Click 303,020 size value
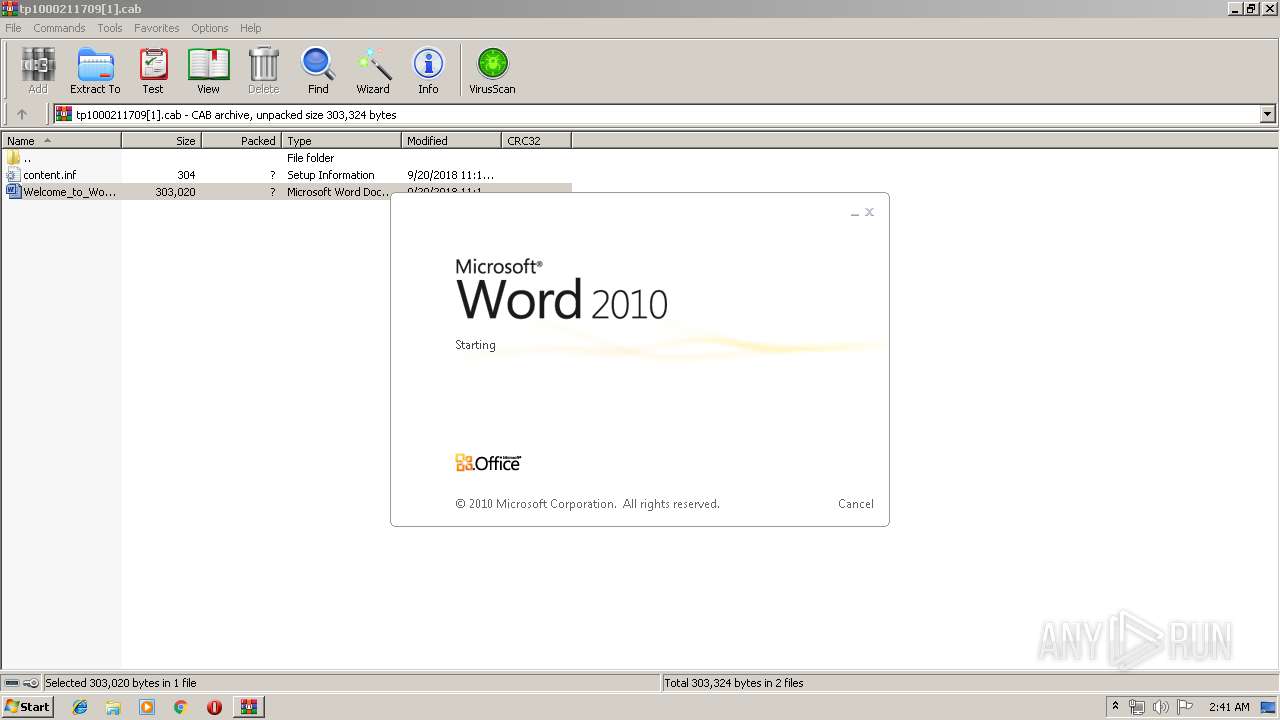Image resolution: width=1280 pixels, height=720 pixels. click(175, 192)
